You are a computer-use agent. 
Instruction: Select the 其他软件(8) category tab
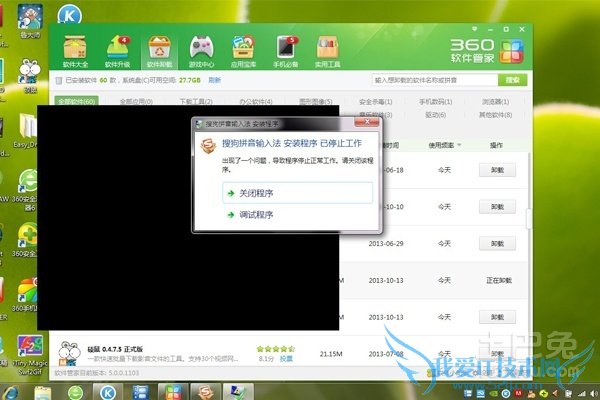click(x=496, y=115)
